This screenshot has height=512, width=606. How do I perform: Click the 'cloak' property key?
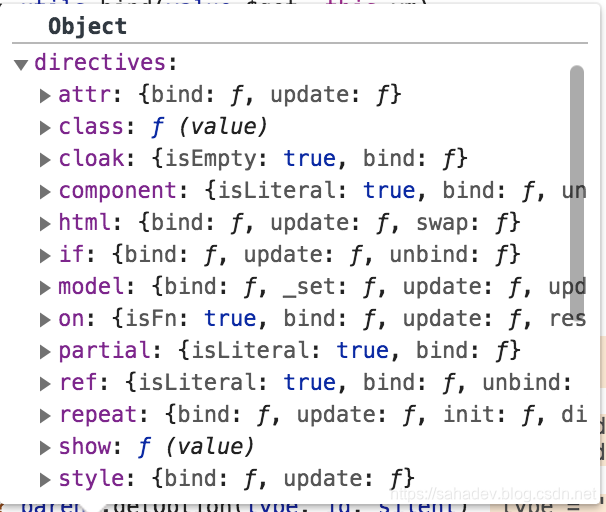tap(91, 159)
